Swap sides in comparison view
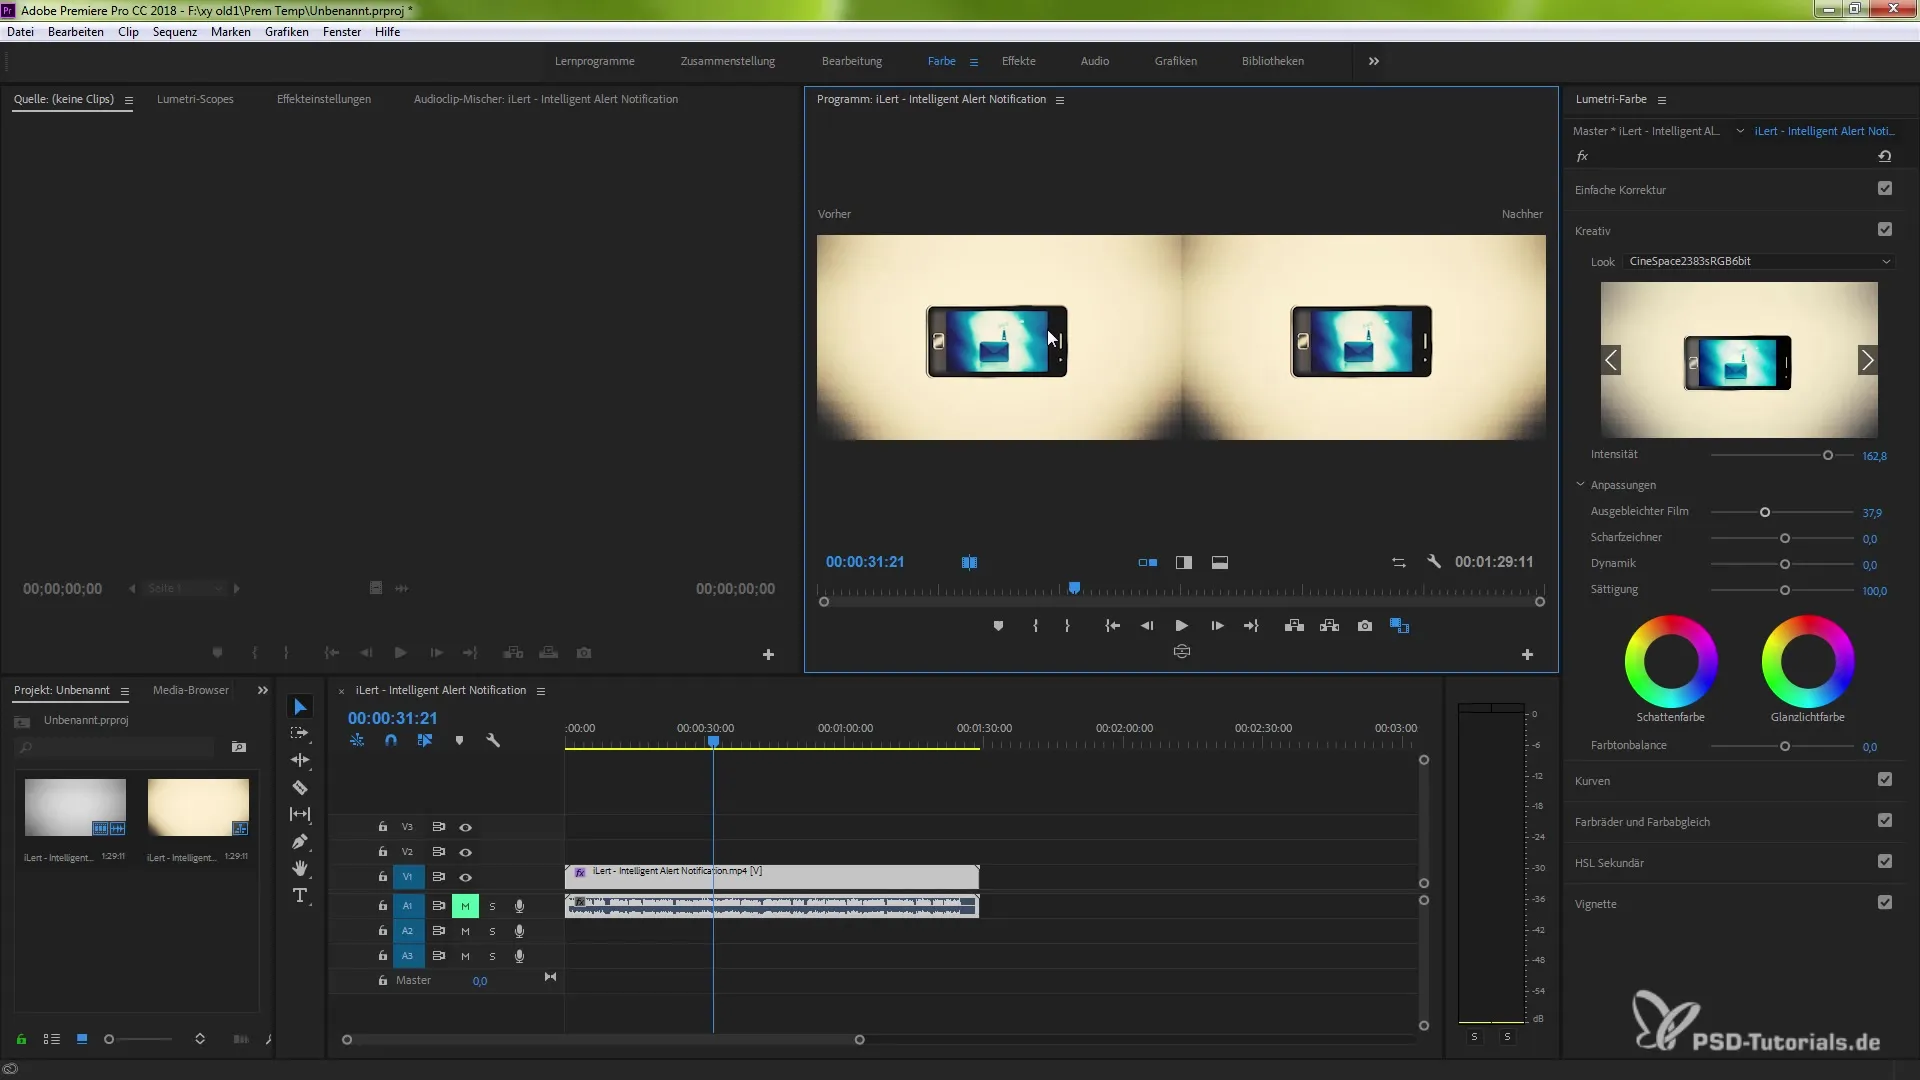 tap(1399, 562)
